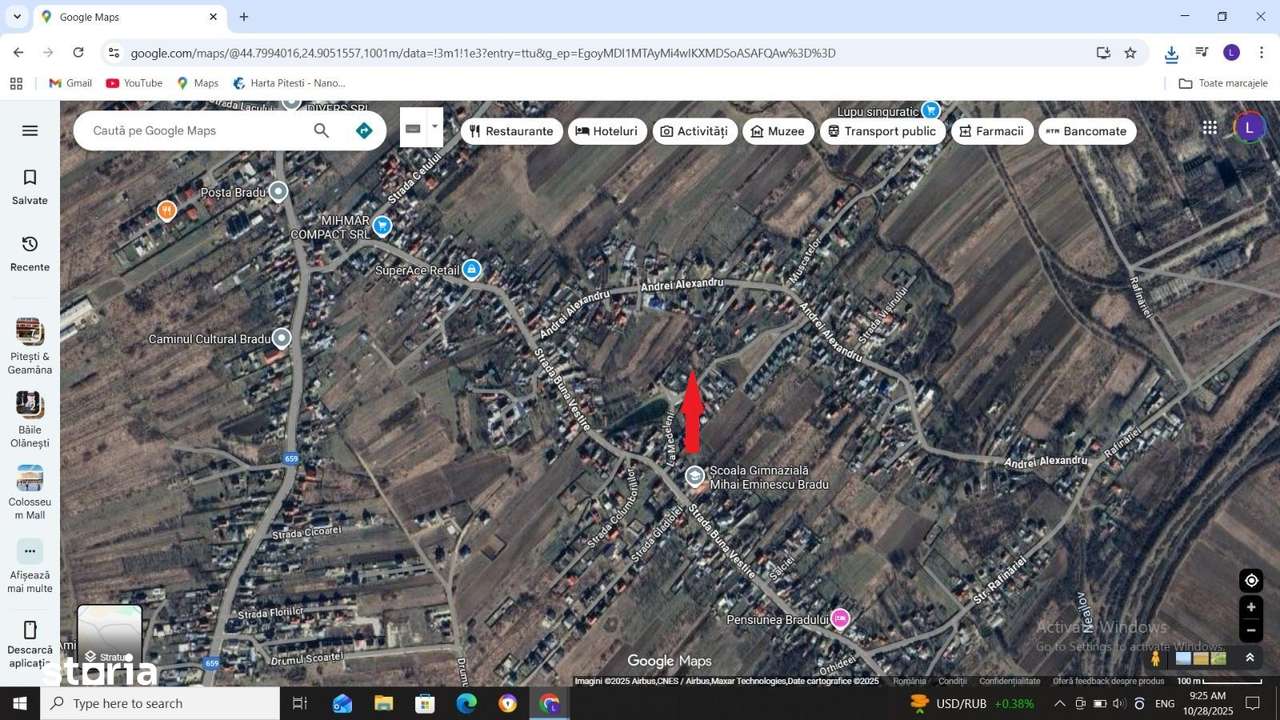Viewport: 1280px width, 720px height.
Task: Click the search magnifier icon
Action: 321,130
